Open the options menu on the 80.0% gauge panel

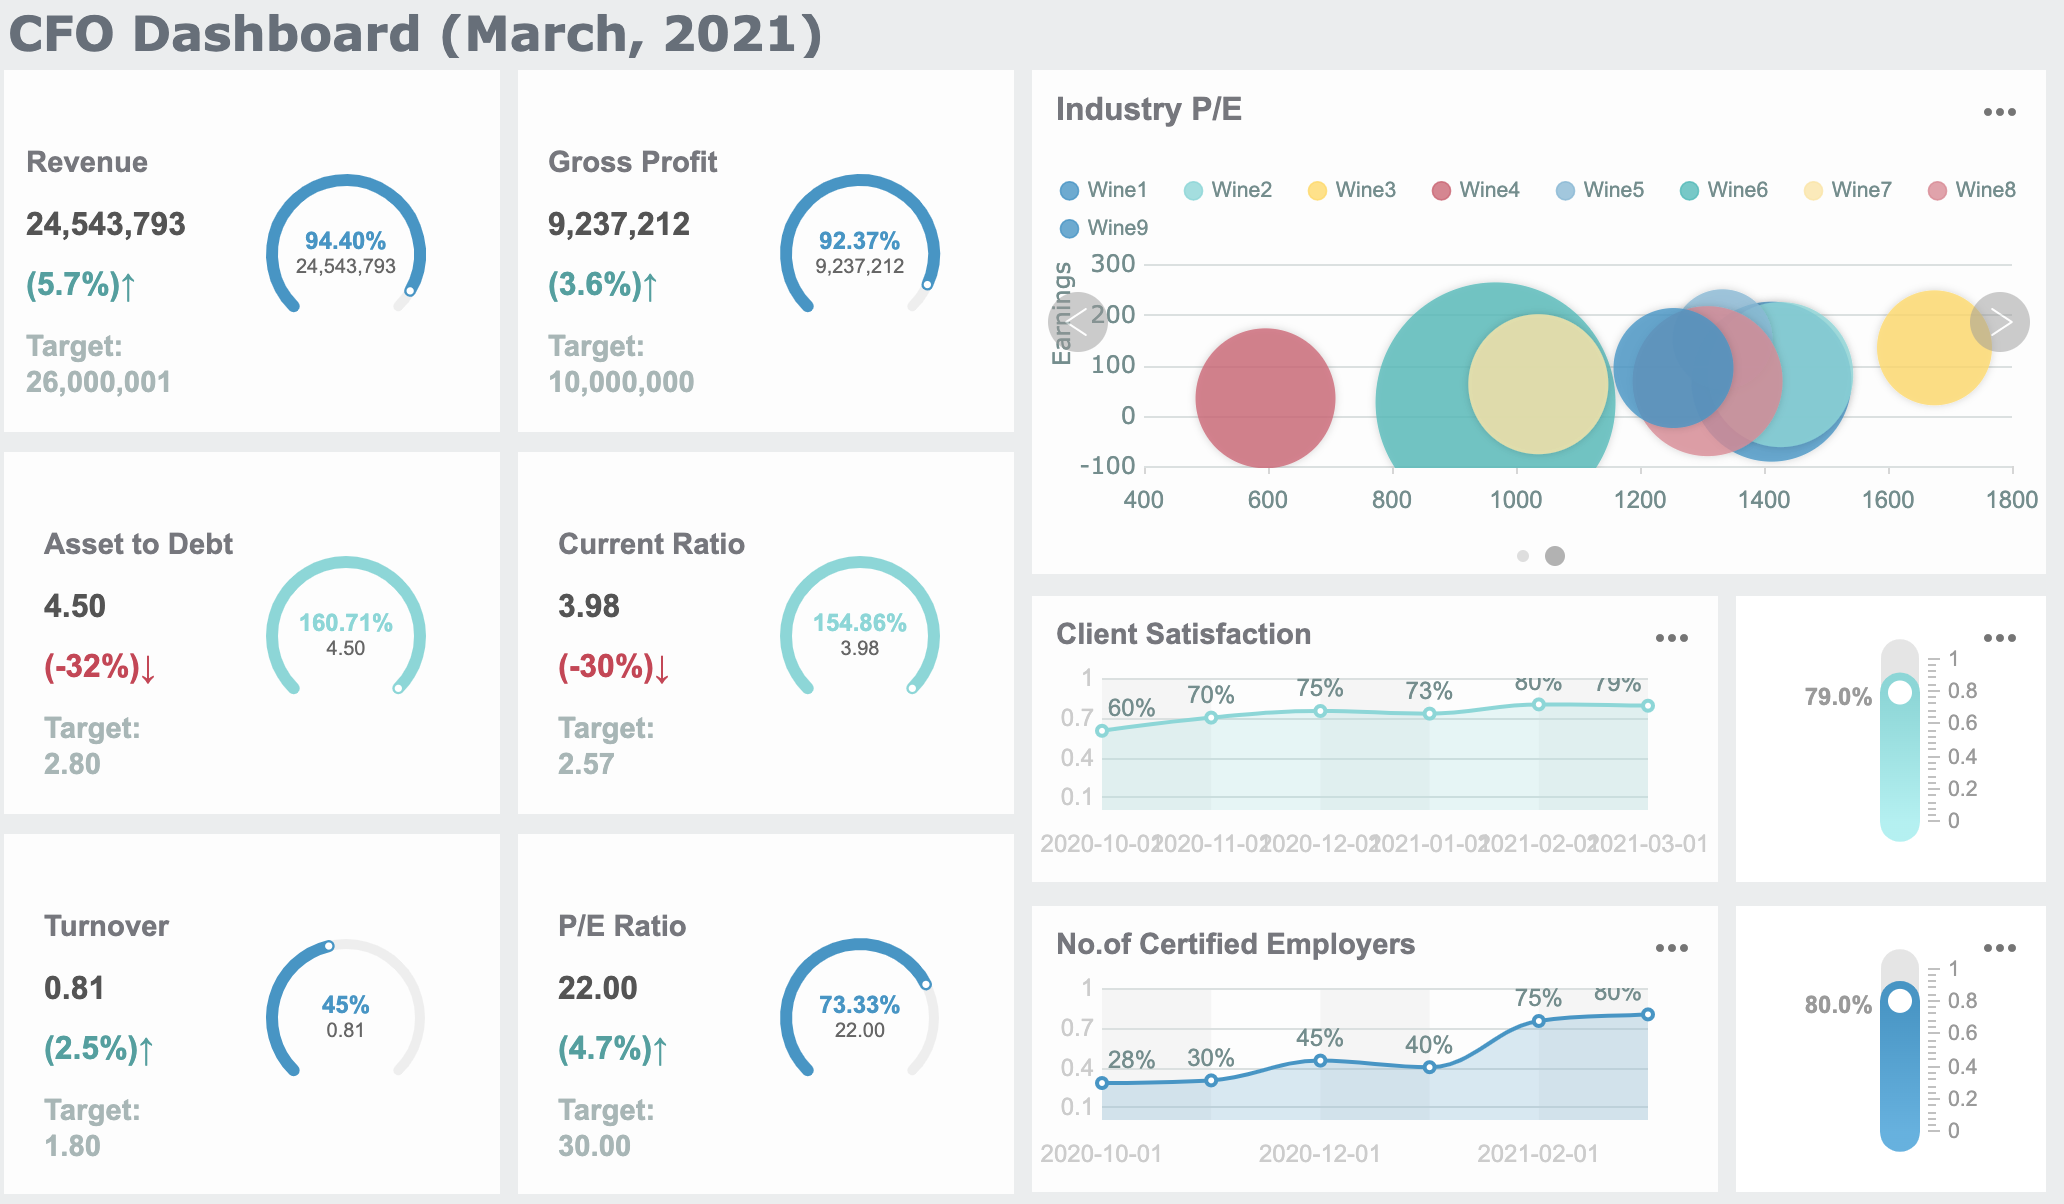[x=2000, y=947]
